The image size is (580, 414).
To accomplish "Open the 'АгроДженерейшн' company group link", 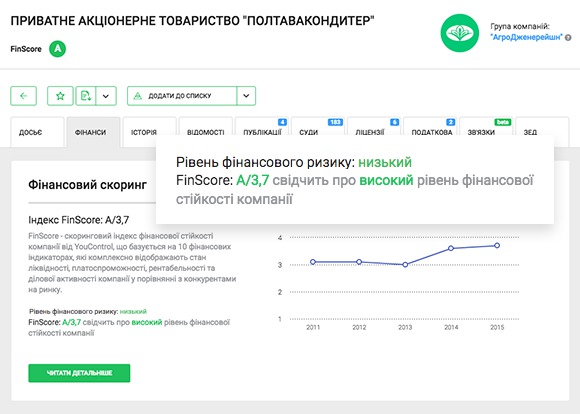I will click(526, 37).
